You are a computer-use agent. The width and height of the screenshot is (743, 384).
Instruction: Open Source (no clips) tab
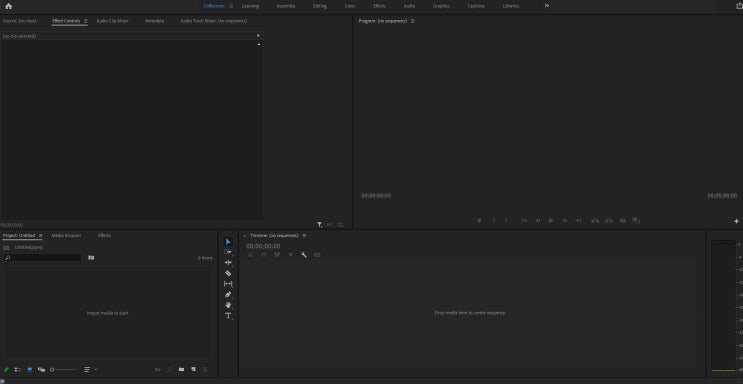click(19, 21)
